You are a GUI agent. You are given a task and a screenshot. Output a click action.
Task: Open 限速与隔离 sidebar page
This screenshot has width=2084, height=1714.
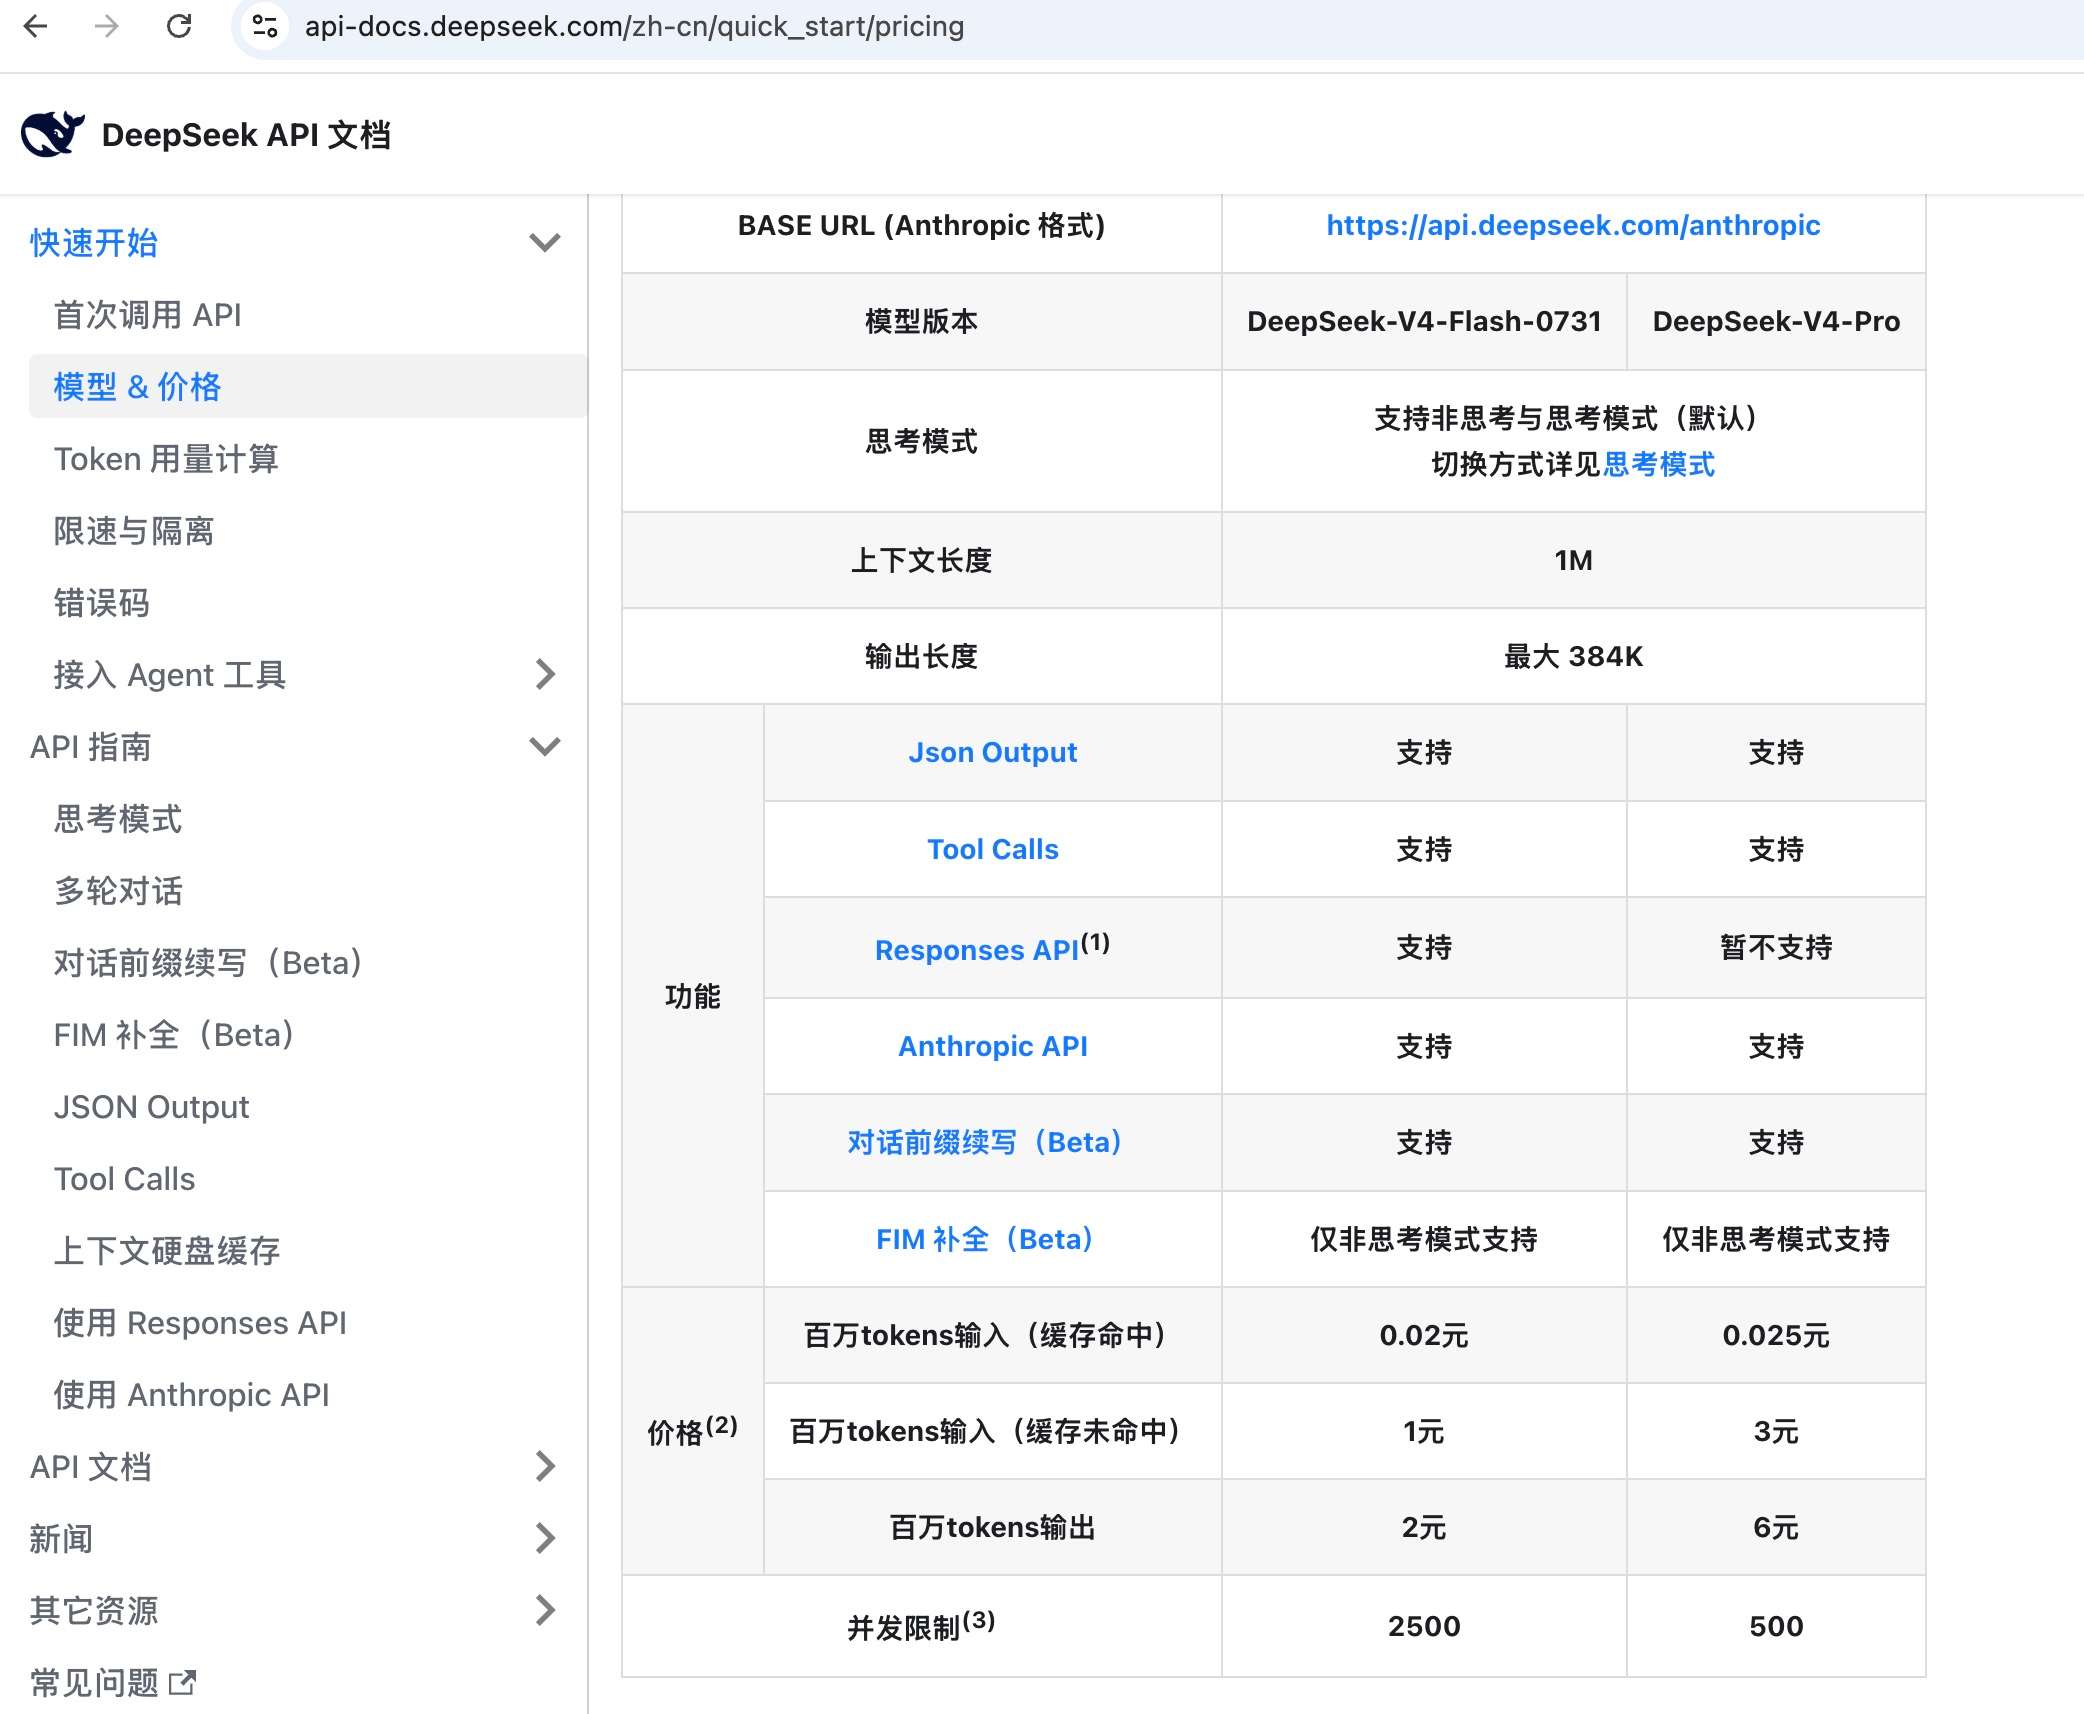[134, 531]
